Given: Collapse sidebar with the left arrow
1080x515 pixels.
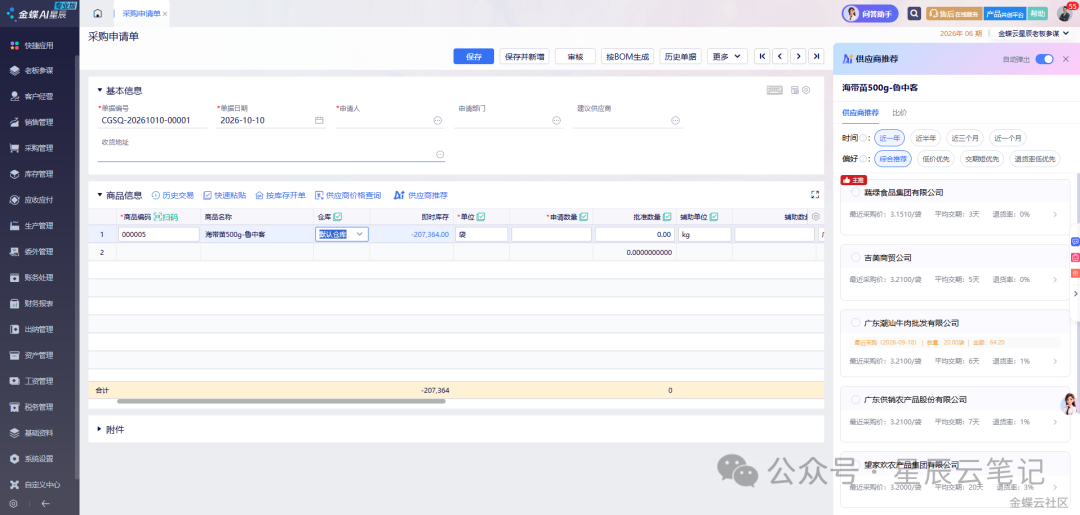Looking at the screenshot, I should point(45,503).
